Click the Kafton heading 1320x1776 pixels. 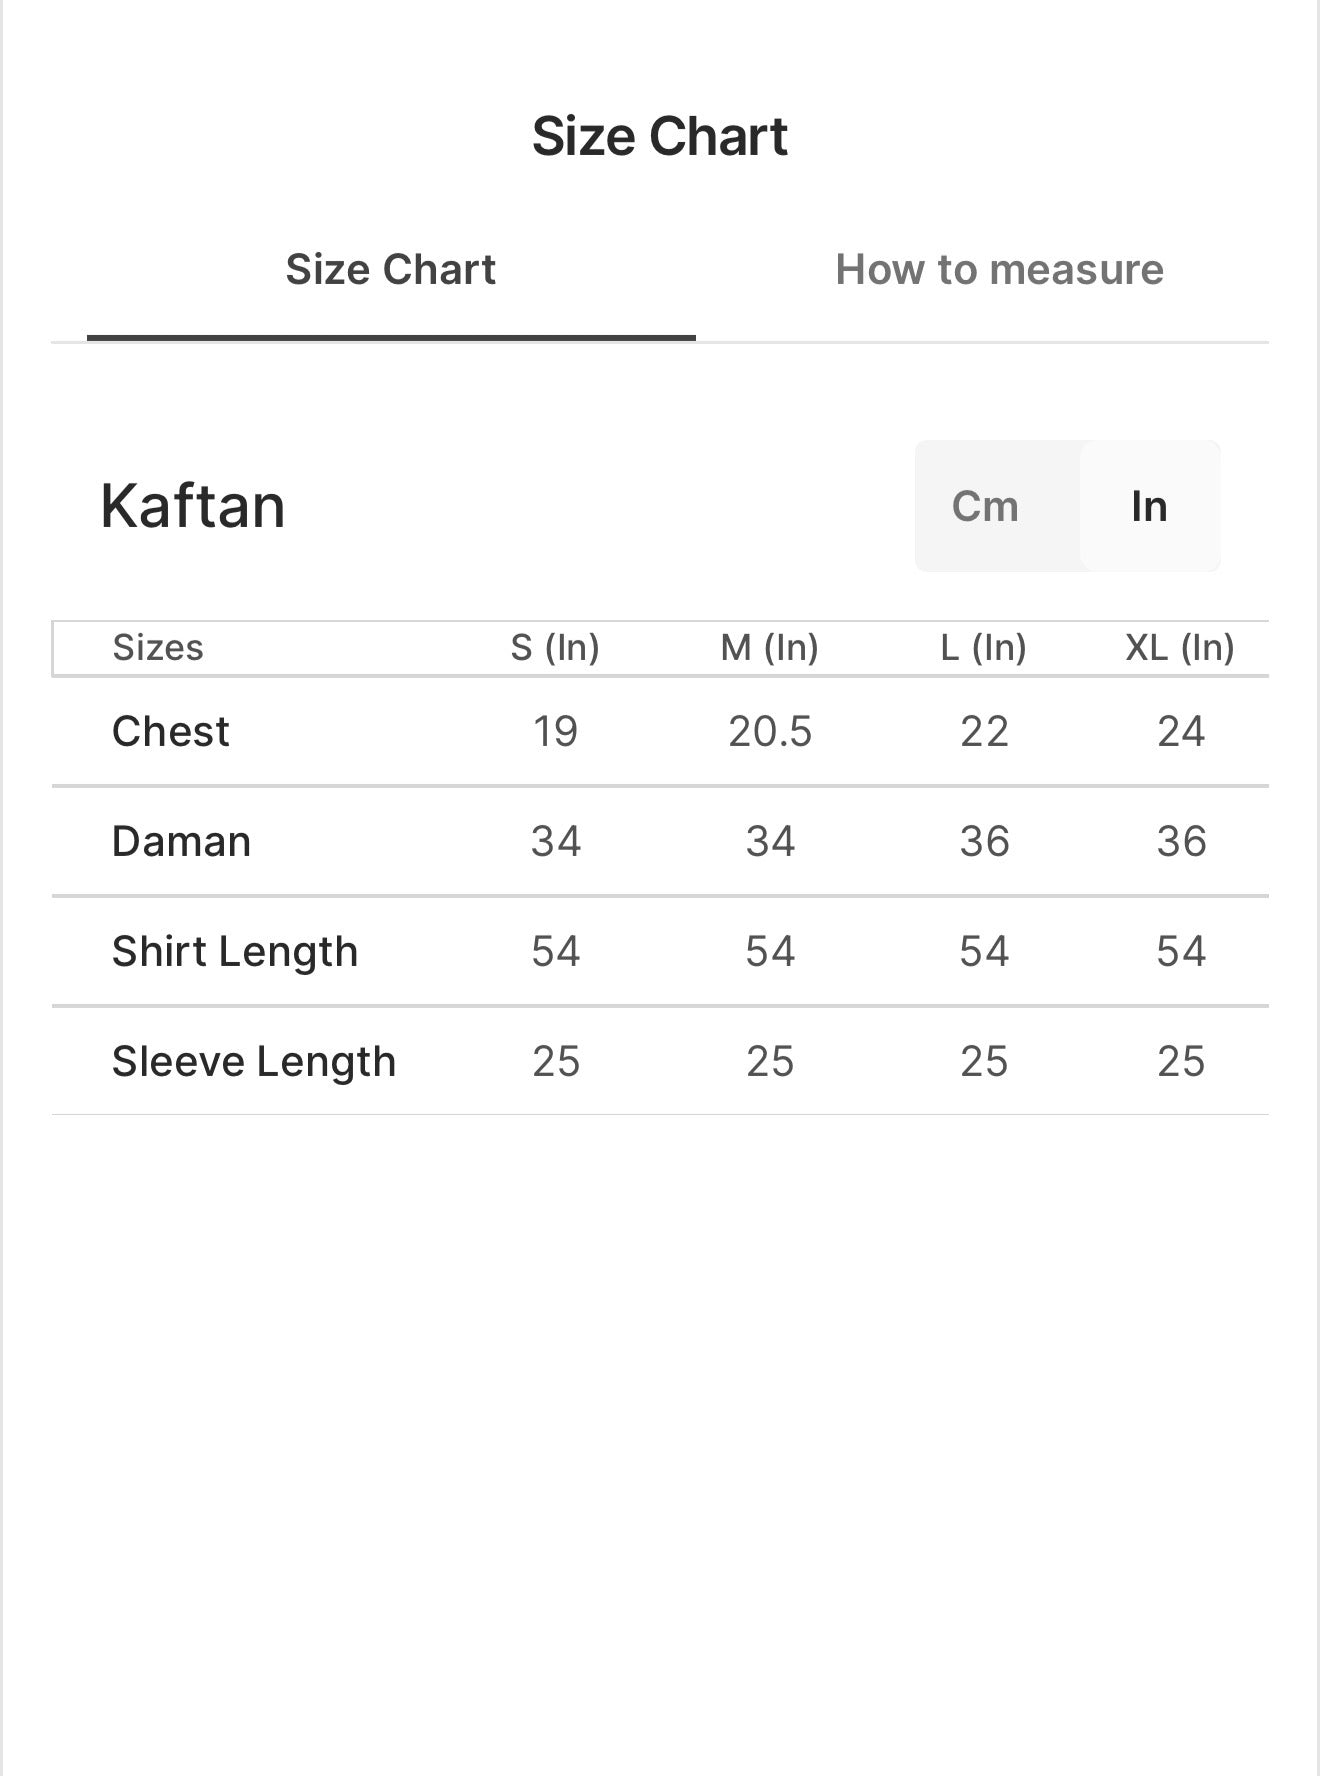pyautogui.click(x=193, y=506)
